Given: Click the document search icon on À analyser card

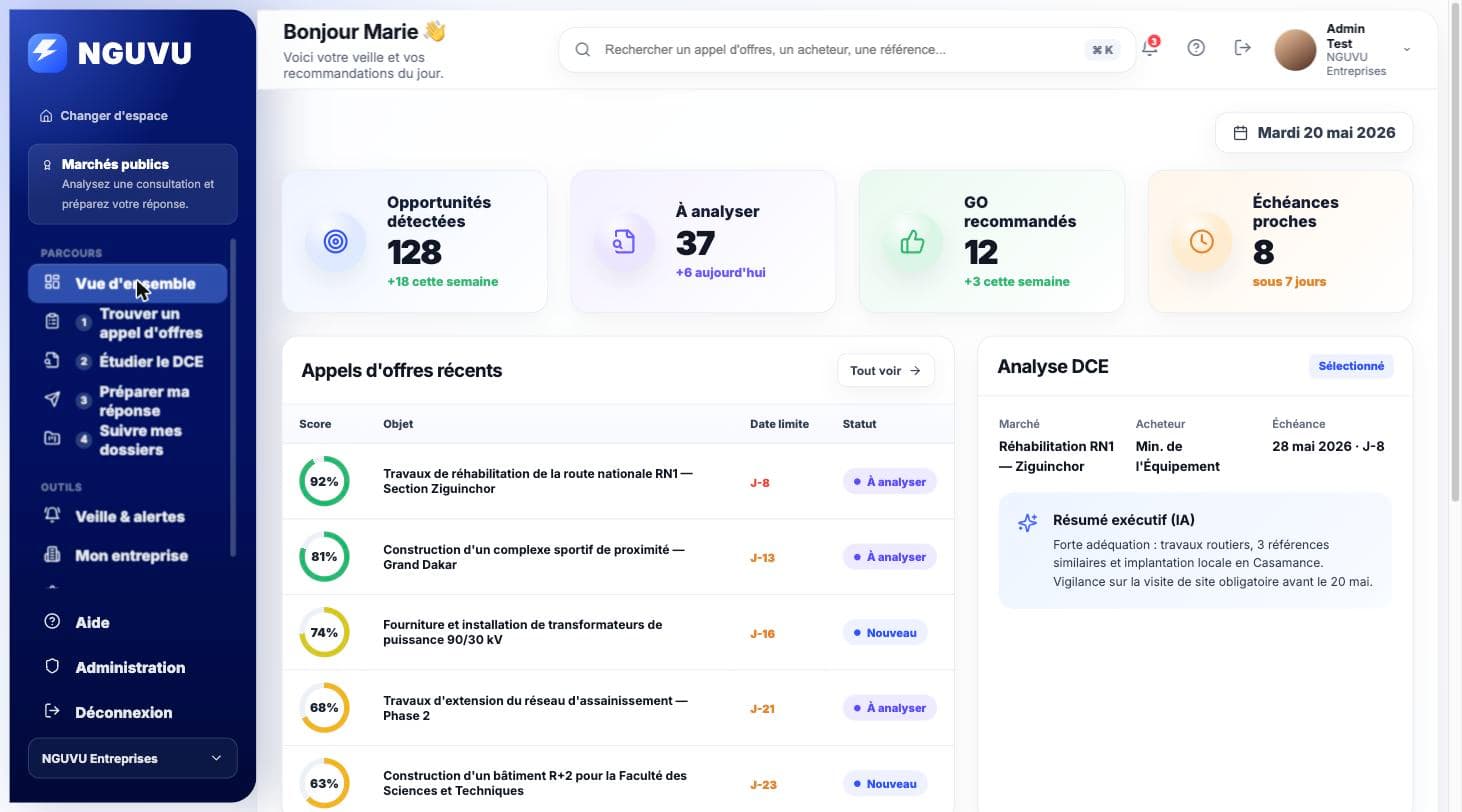Looking at the screenshot, I should click(x=624, y=241).
